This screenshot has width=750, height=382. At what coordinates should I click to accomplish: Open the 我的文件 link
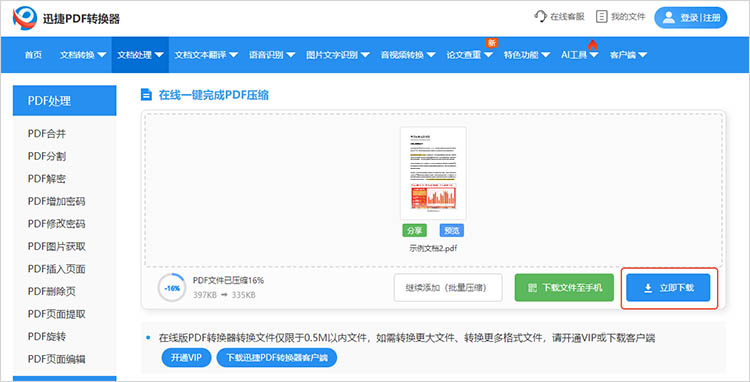point(621,17)
